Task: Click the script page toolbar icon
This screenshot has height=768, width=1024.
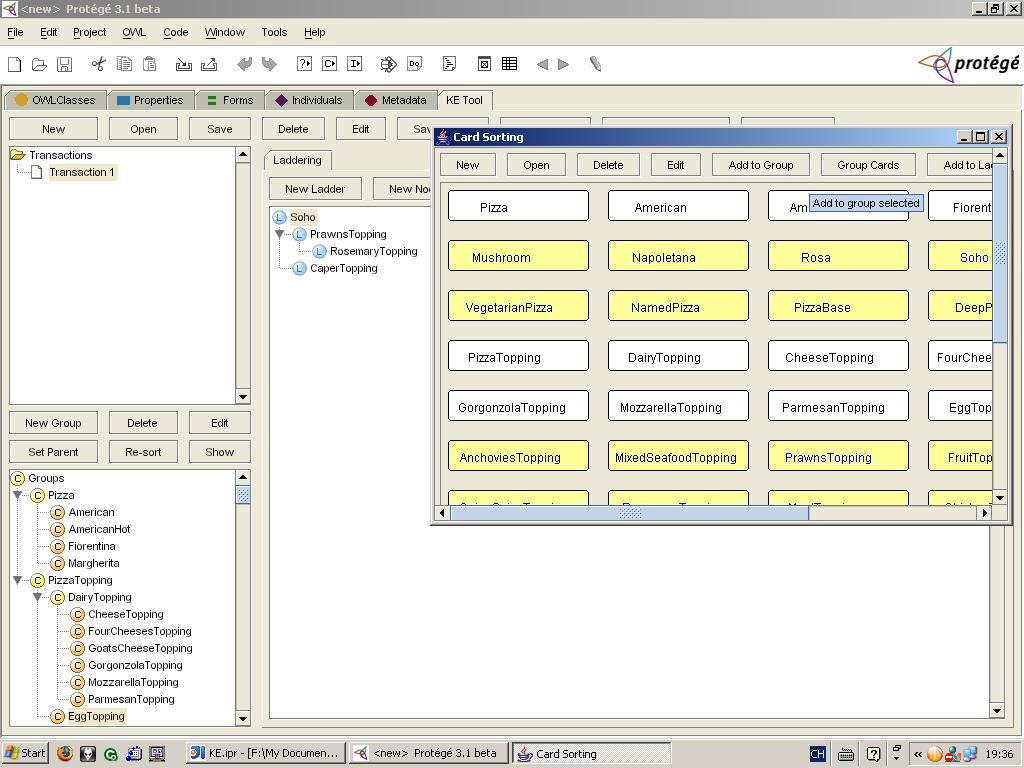Action: tap(449, 63)
